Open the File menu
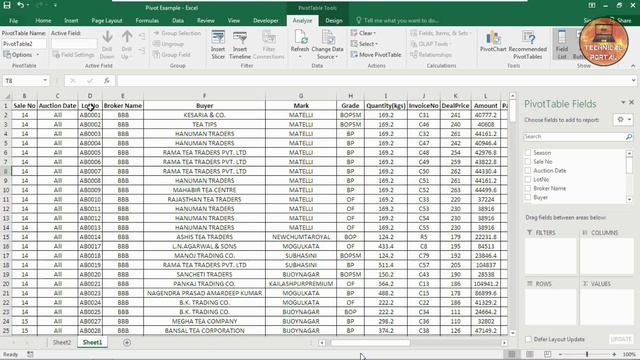The image size is (640, 360). (x=13, y=20)
